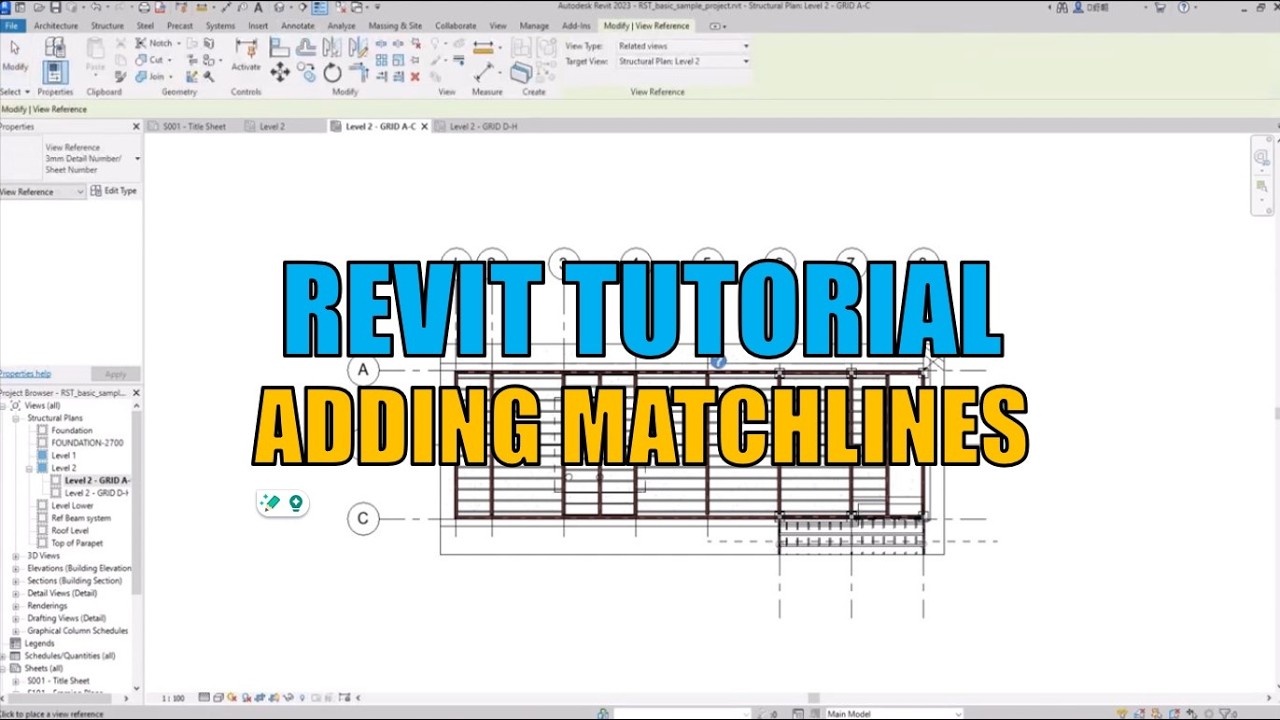The width and height of the screenshot is (1280, 720).
Task: Select Ref Beam system view in browser
Action: [x=81, y=518]
